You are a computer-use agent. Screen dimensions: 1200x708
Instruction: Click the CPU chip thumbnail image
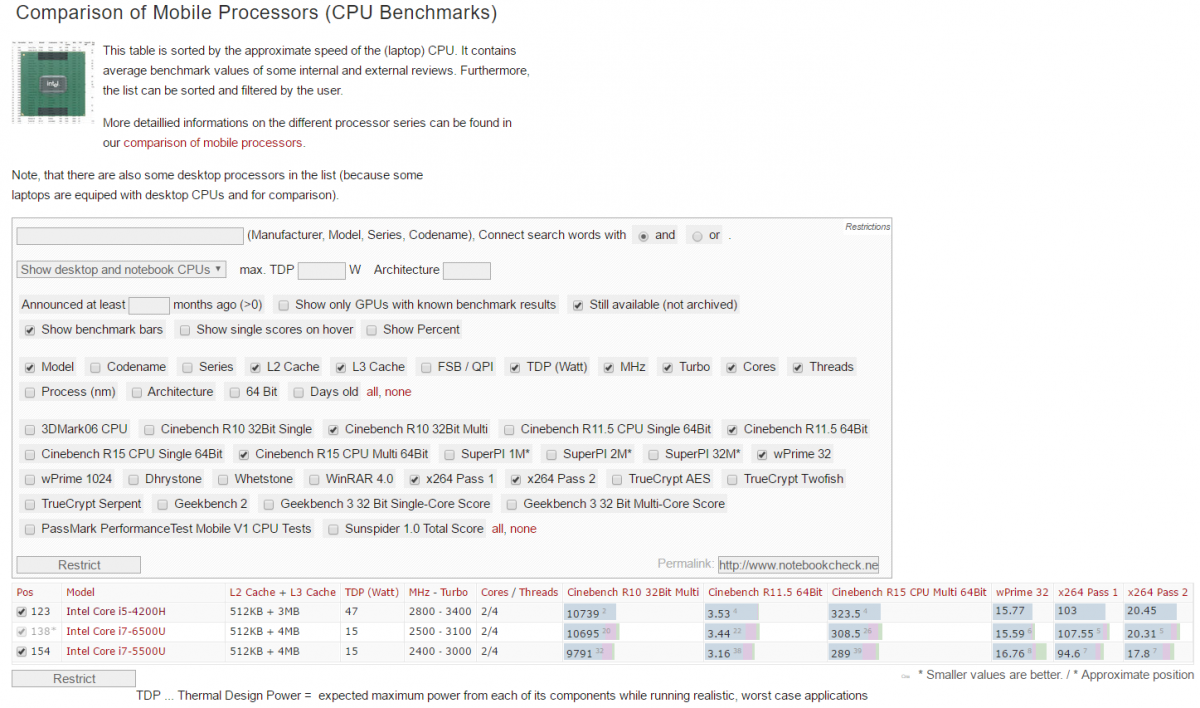coord(53,83)
